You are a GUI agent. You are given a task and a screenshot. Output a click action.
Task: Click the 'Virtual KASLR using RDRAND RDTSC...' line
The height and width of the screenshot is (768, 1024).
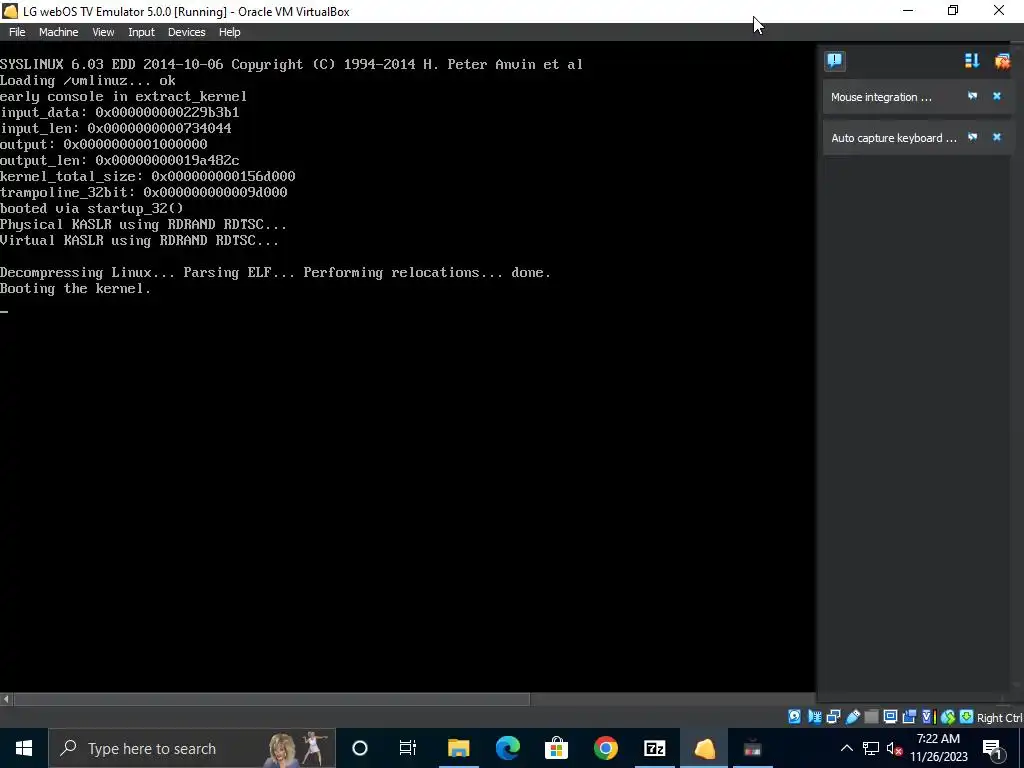click(x=139, y=240)
